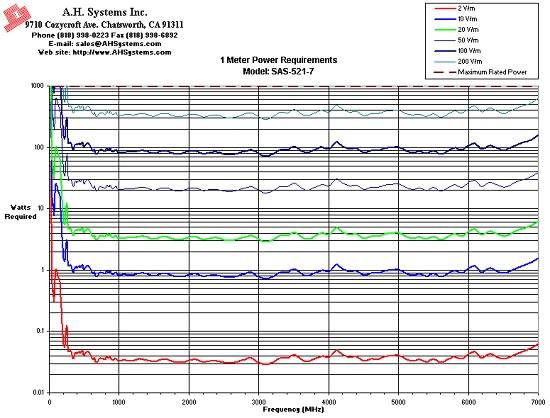
Task: Click the 200 V/m legend entry
Action: pos(458,61)
